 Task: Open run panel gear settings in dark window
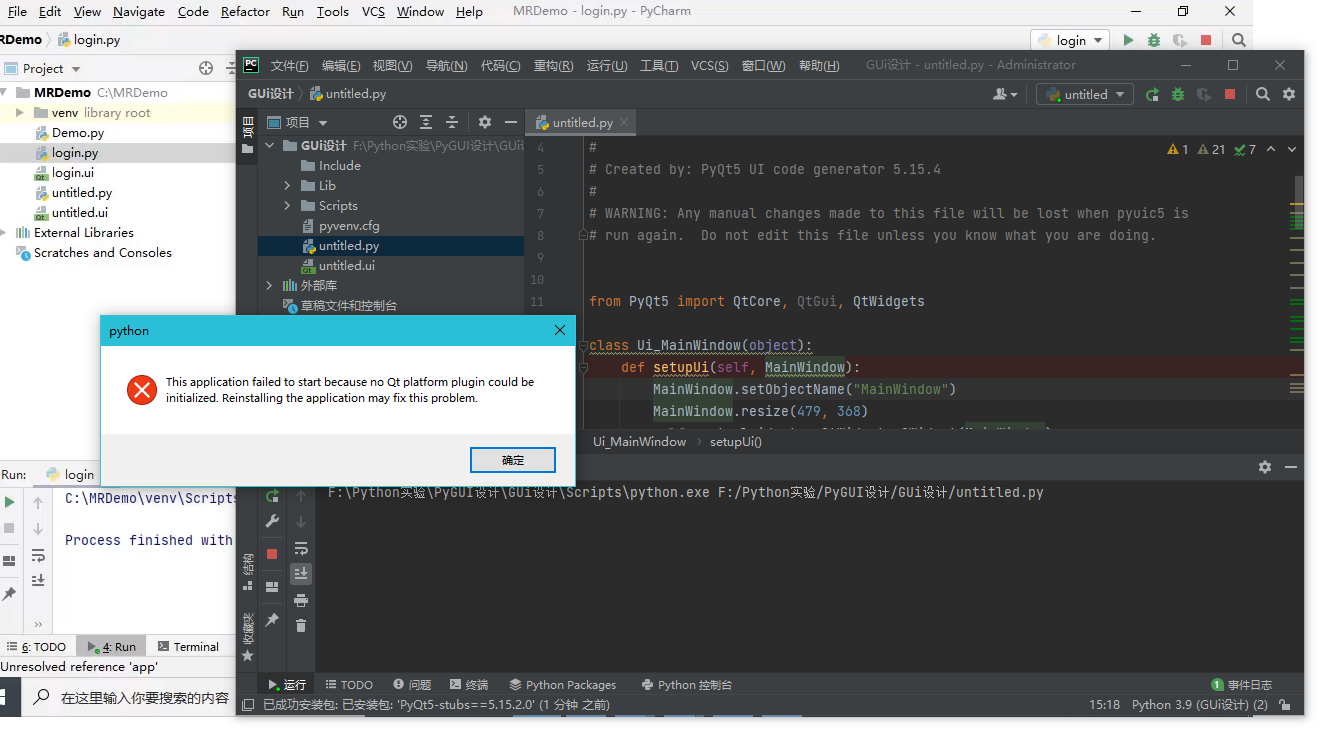1265,467
